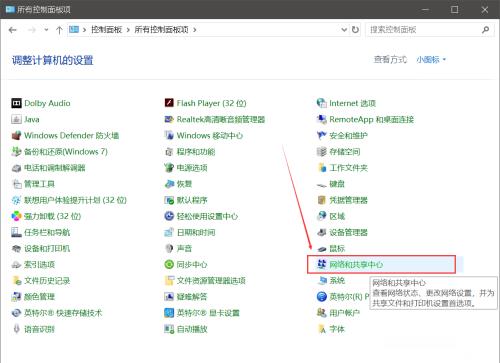Open 电话和调制解调器 icon
Viewport: 500px width, 363px height.
click(x=16, y=168)
